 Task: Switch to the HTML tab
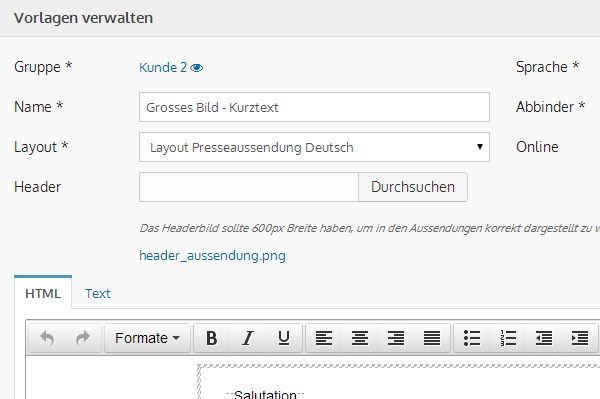click(x=43, y=293)
